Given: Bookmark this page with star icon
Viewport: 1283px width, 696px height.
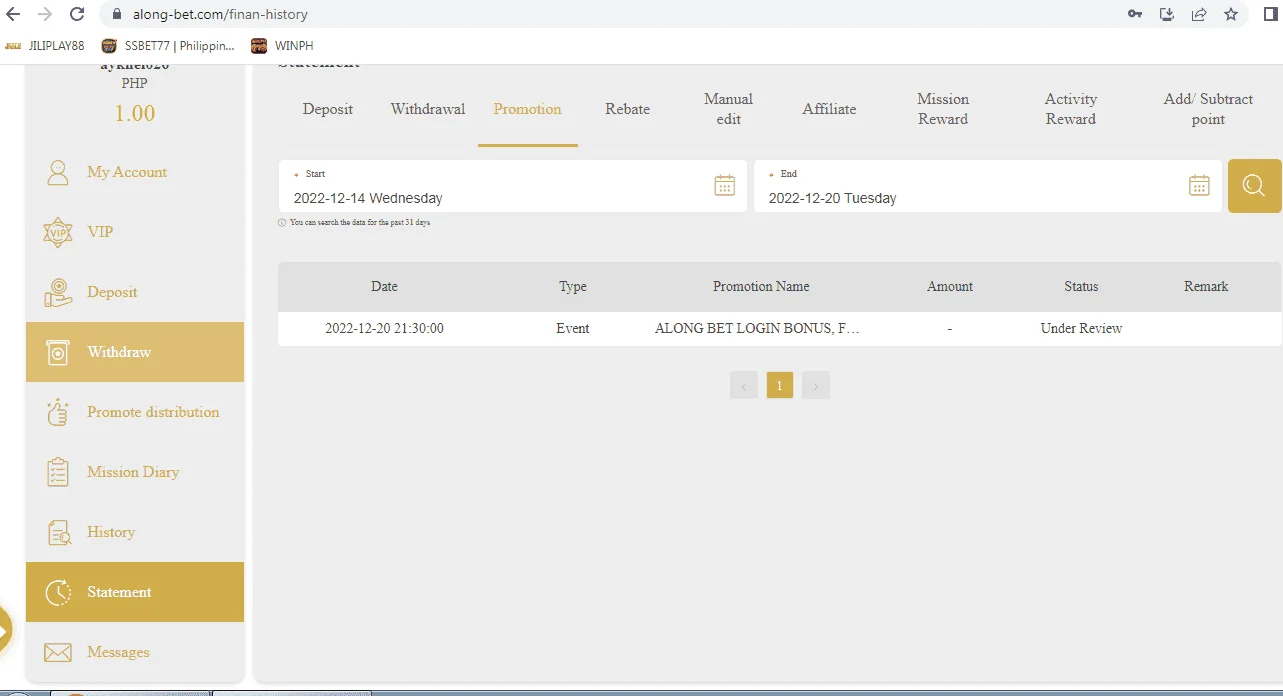Looking at the screenshot, I should click(1231, 14).
